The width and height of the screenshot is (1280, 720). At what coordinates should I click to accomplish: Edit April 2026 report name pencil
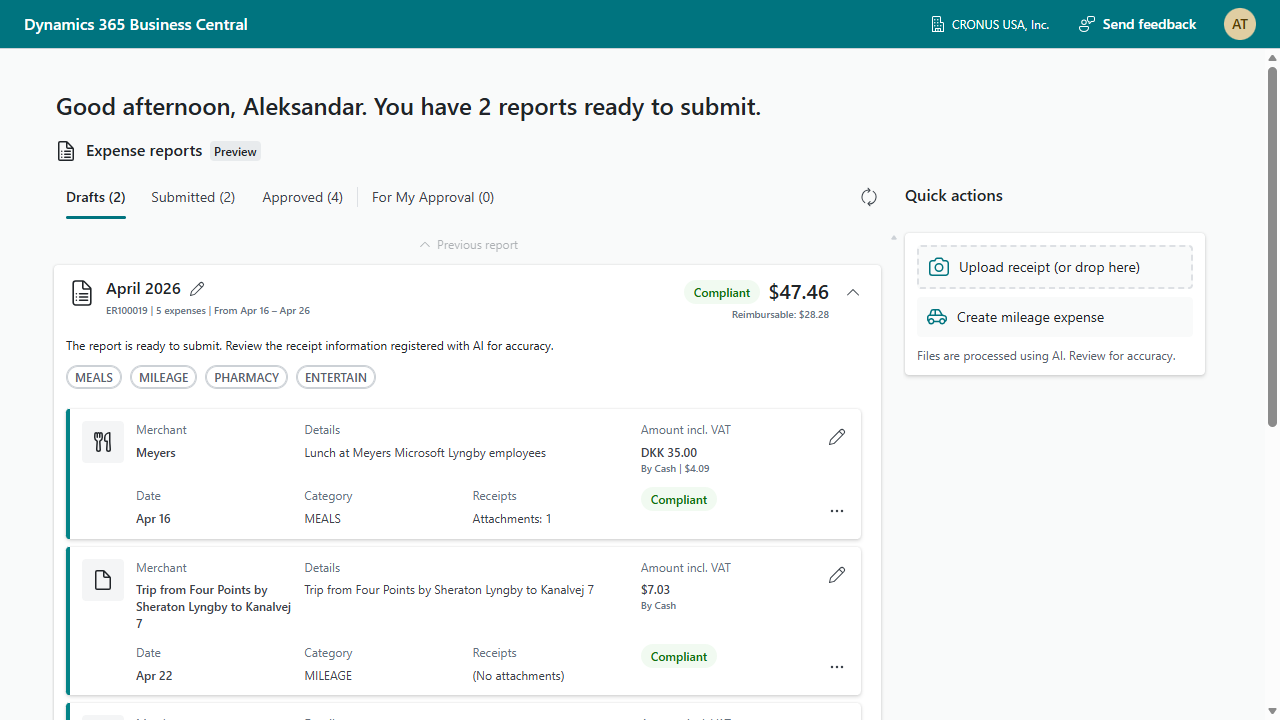(x=198, y=288)
